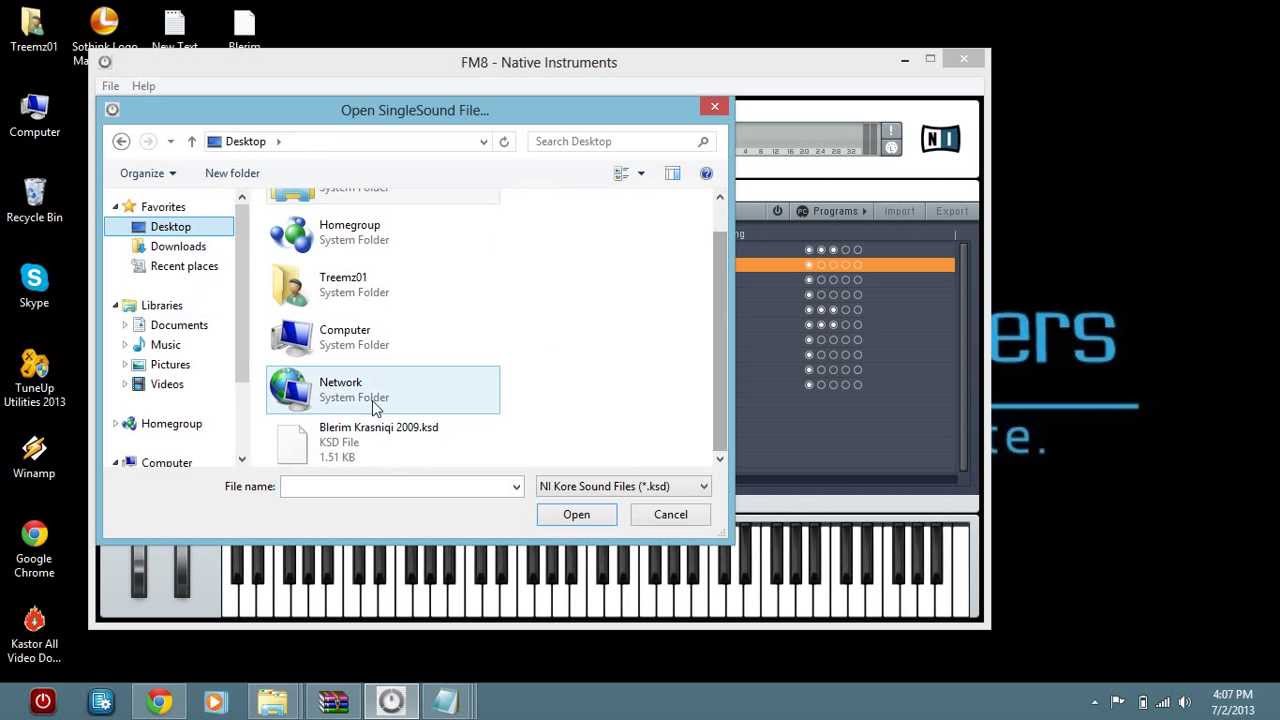The height and width of the screenshot is (720, 1280).
Task: Open Skype desktop shortcut
Action: click(34, 286)
